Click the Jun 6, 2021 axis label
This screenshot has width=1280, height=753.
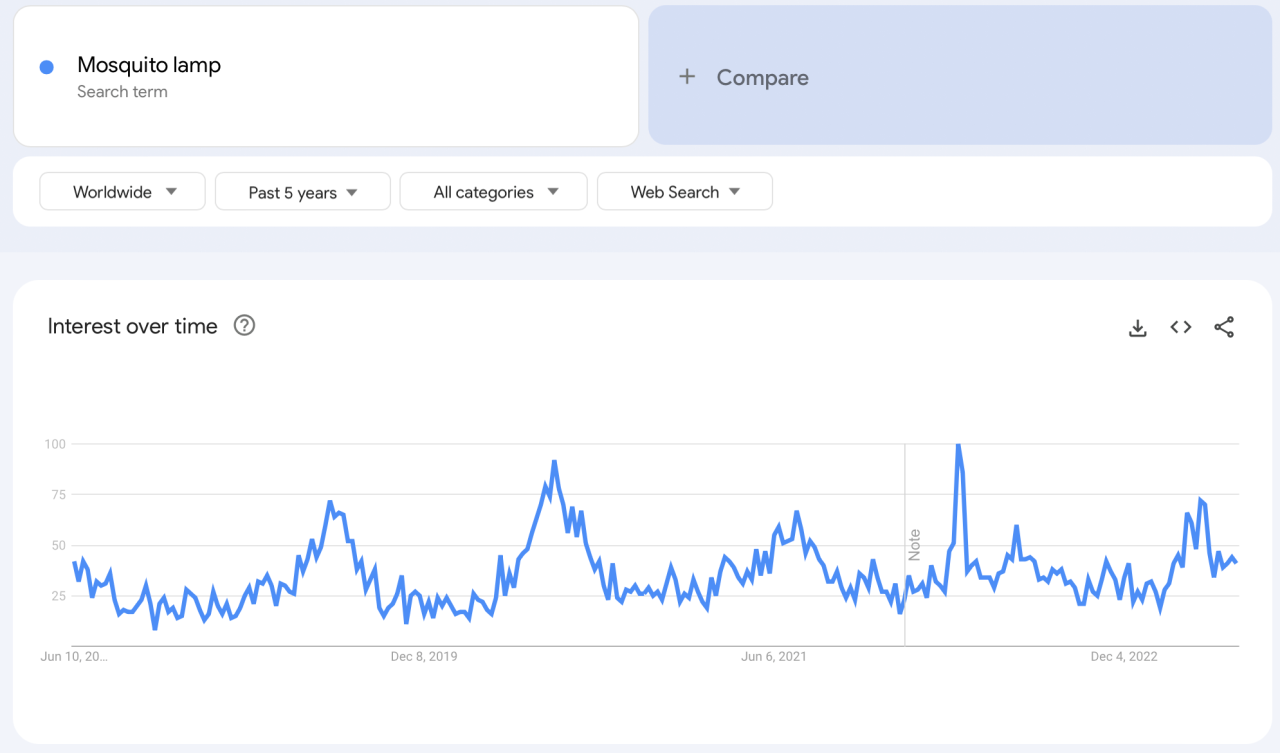[774, 656]
